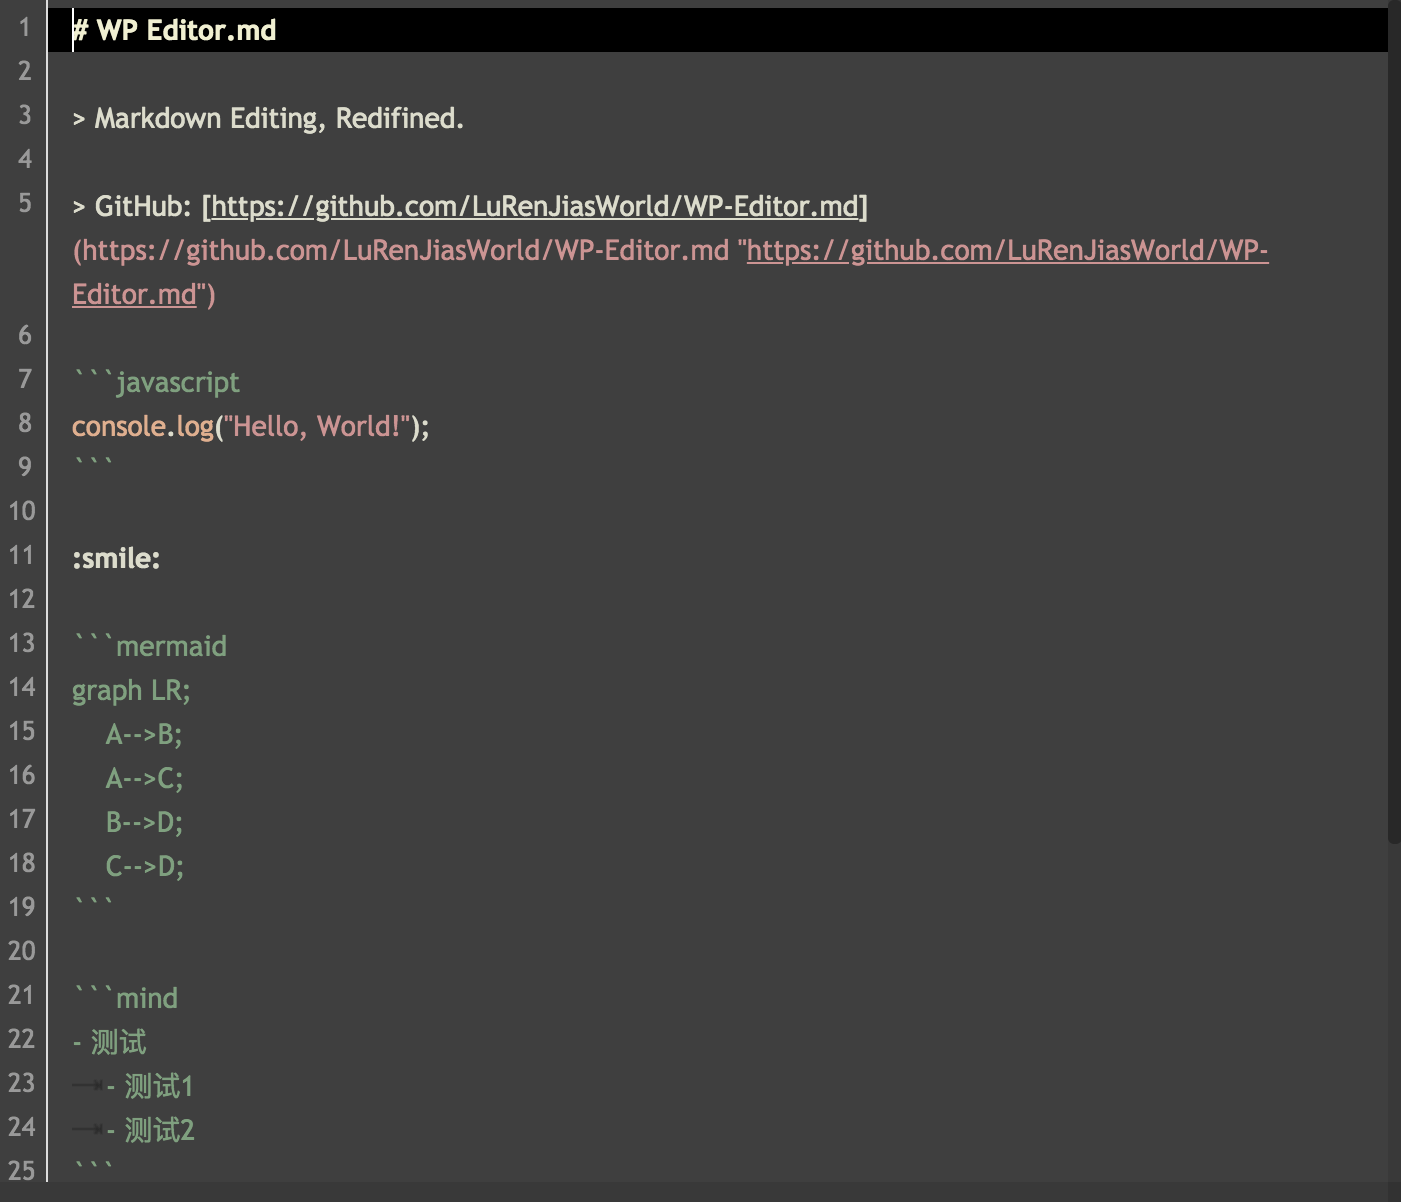Click the parenthesized plain URL after the bracket

point(400,251)
